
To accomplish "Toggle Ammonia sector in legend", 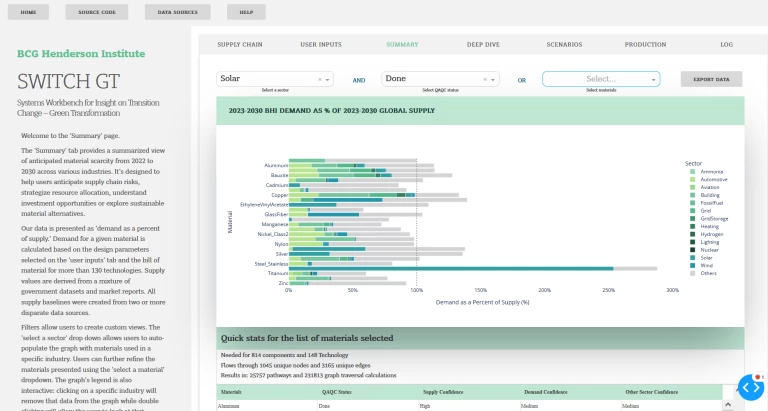I will 711,171.
